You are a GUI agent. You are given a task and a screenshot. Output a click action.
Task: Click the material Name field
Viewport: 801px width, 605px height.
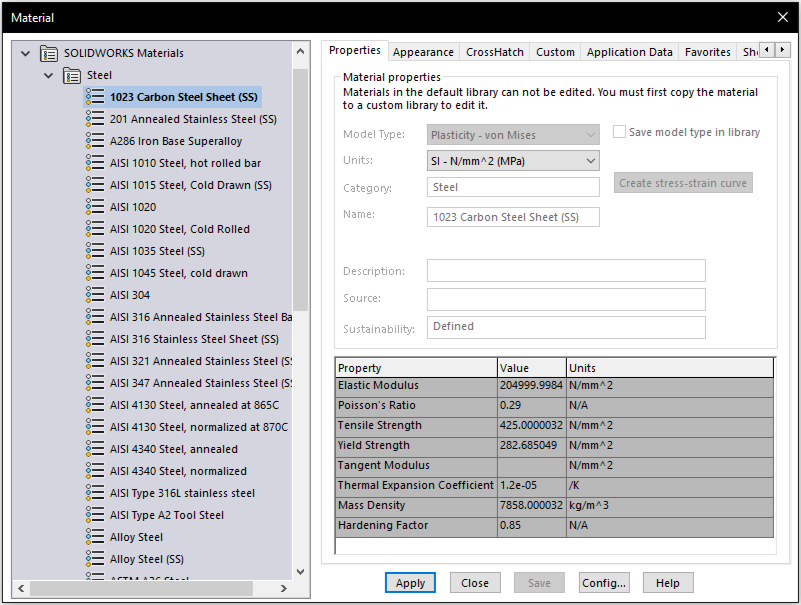pyautogui.click(x=513, y=217)
